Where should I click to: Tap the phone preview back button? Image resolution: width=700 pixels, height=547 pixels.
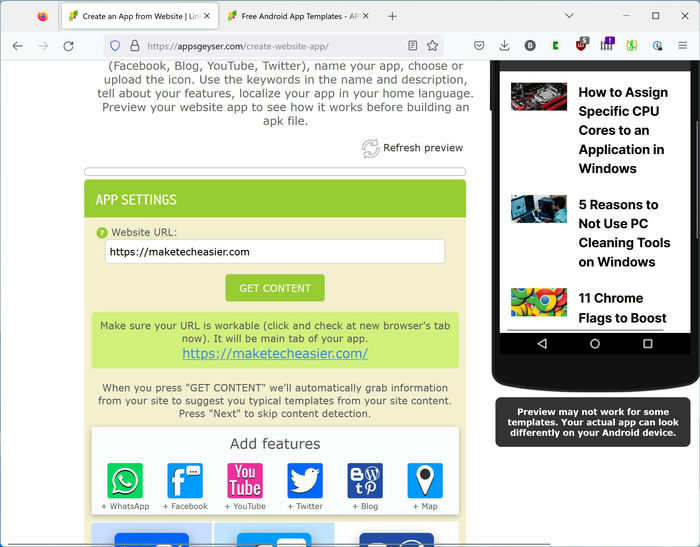542,343
